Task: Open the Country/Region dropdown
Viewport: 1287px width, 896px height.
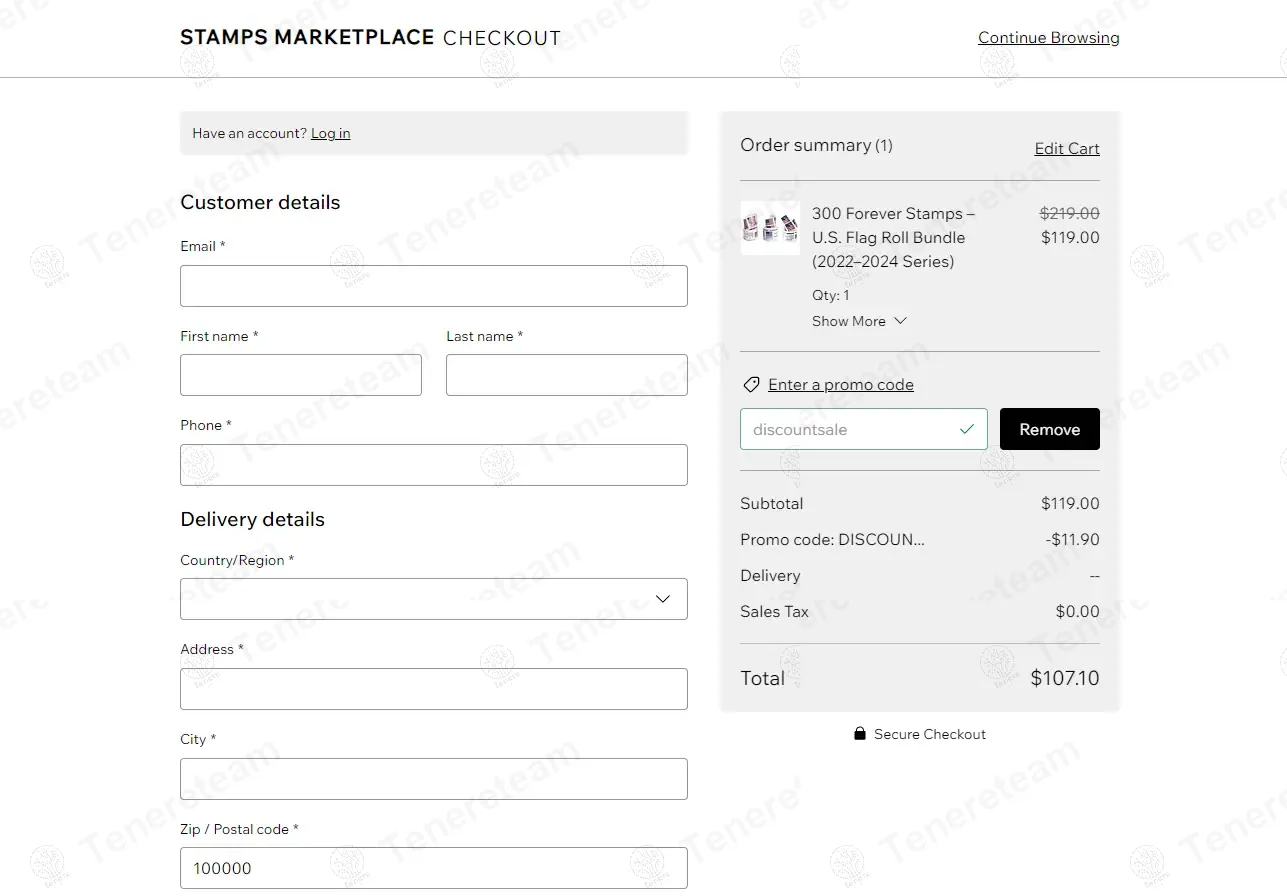Action: 433,599
